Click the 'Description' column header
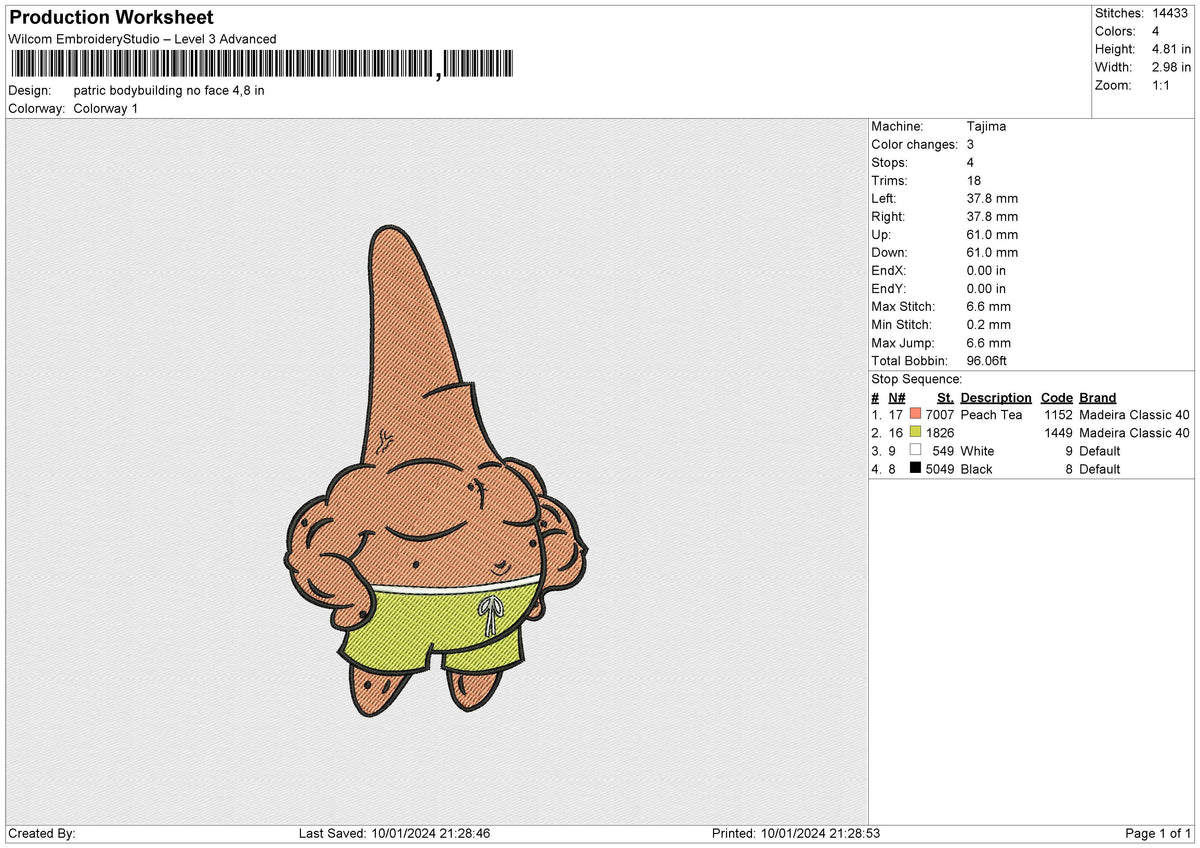This screenshot has height=848, width=1200. coord(996,398)
